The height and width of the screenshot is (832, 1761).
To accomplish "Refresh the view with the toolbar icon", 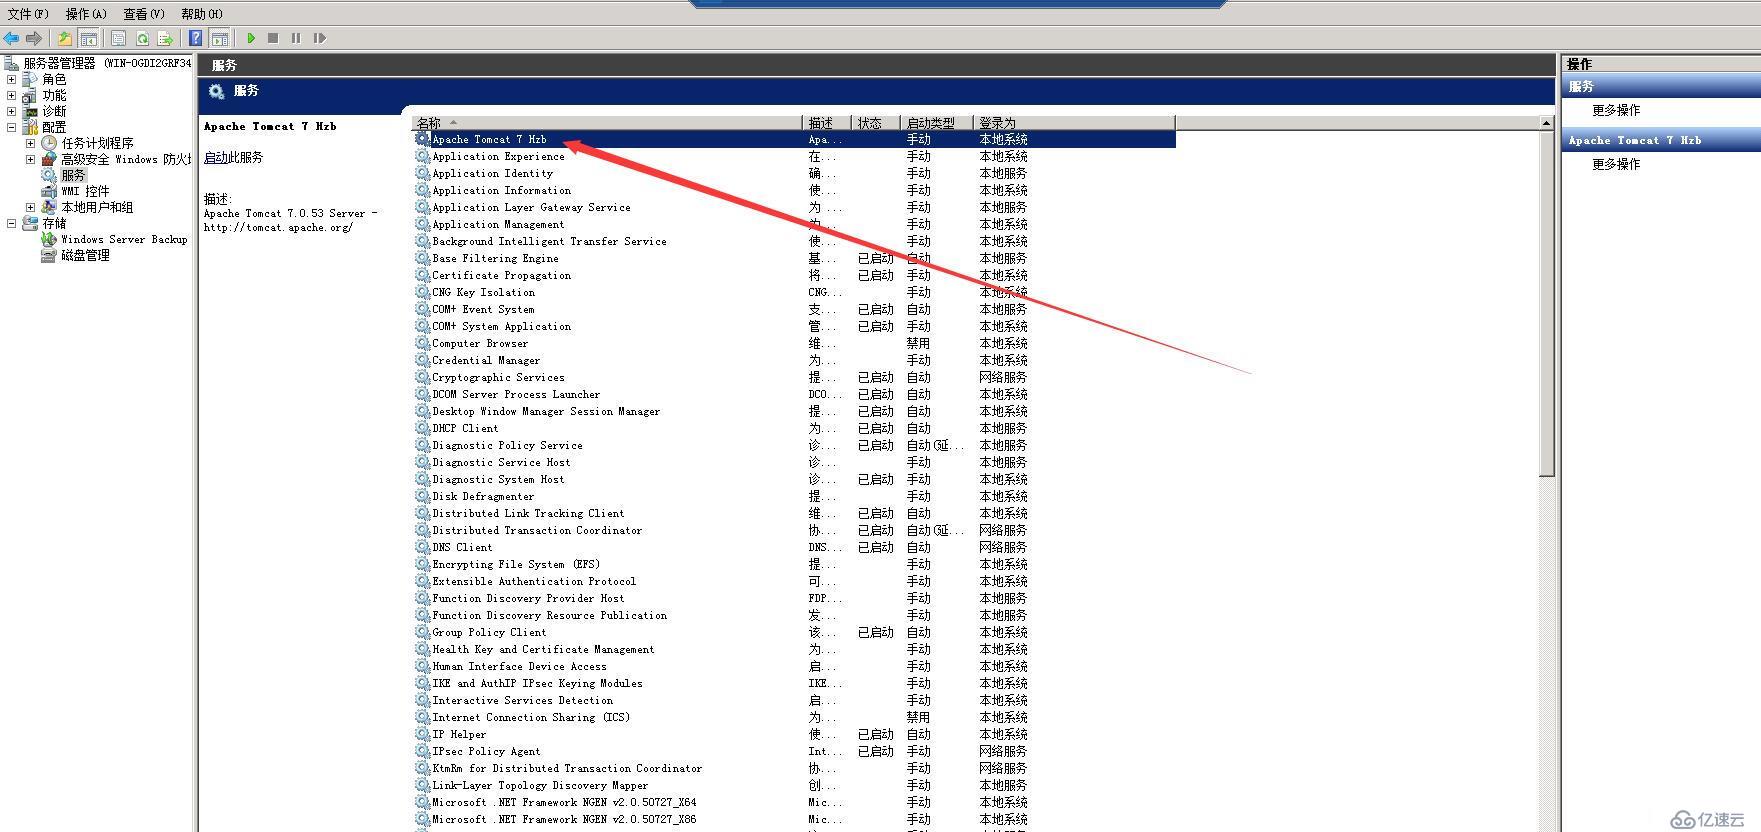I will pos(142,38).
